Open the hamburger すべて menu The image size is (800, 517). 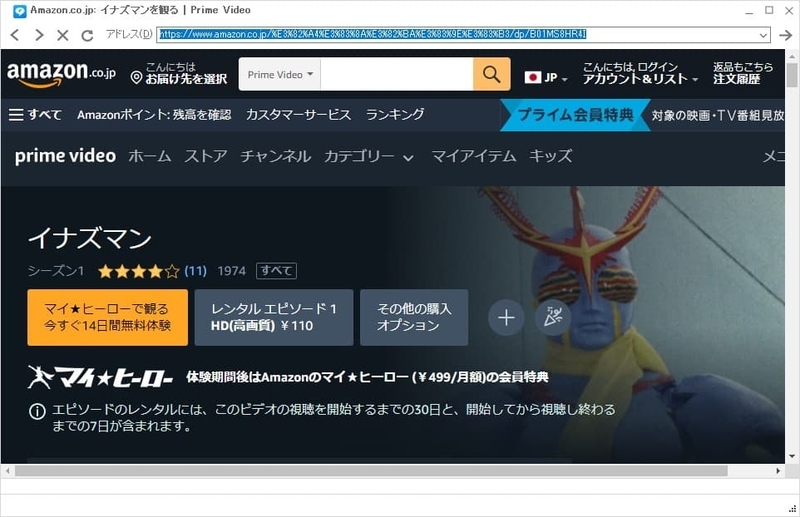pos(35,114)
